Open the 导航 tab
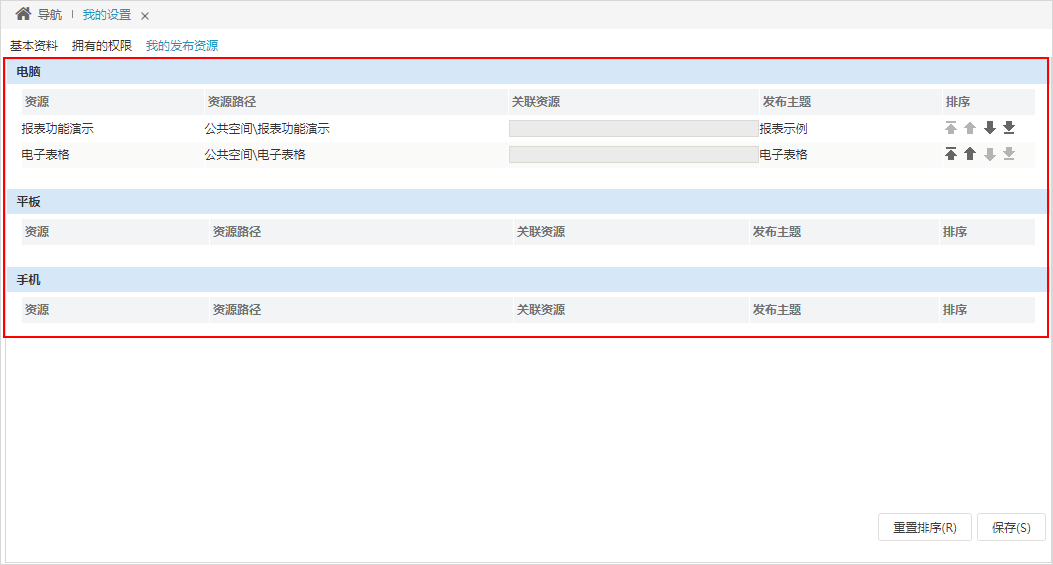Screen dimensions: 1053x565 (50, 15)
